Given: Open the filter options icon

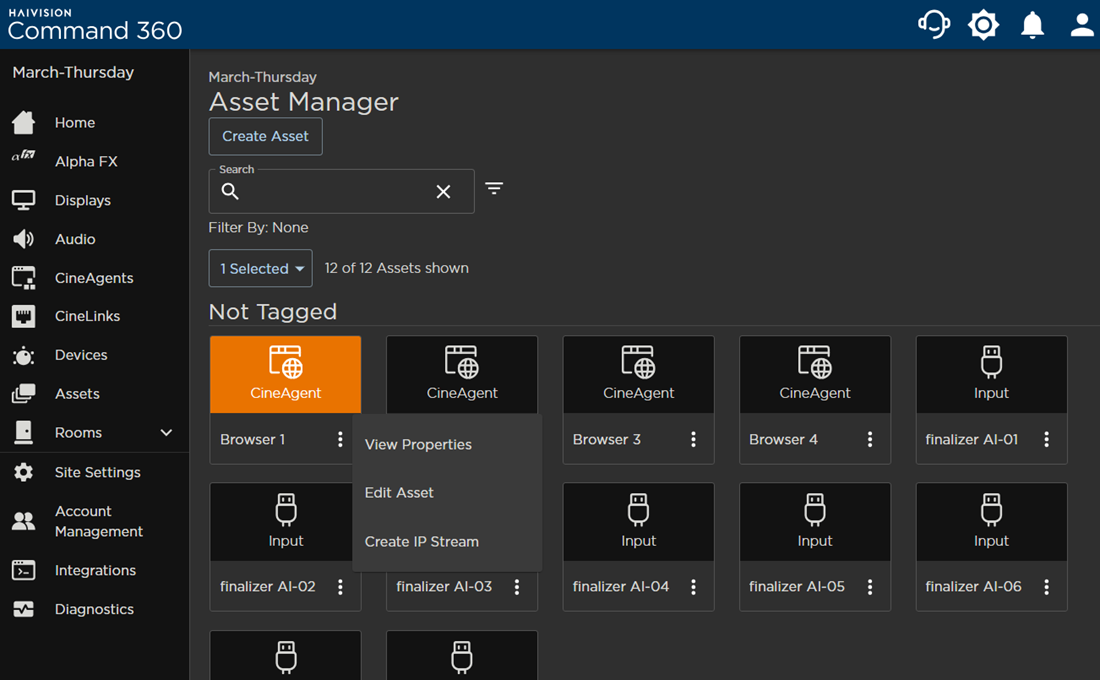Looking at the screenshot, I should pyautogui.click(x=494, y=188).
